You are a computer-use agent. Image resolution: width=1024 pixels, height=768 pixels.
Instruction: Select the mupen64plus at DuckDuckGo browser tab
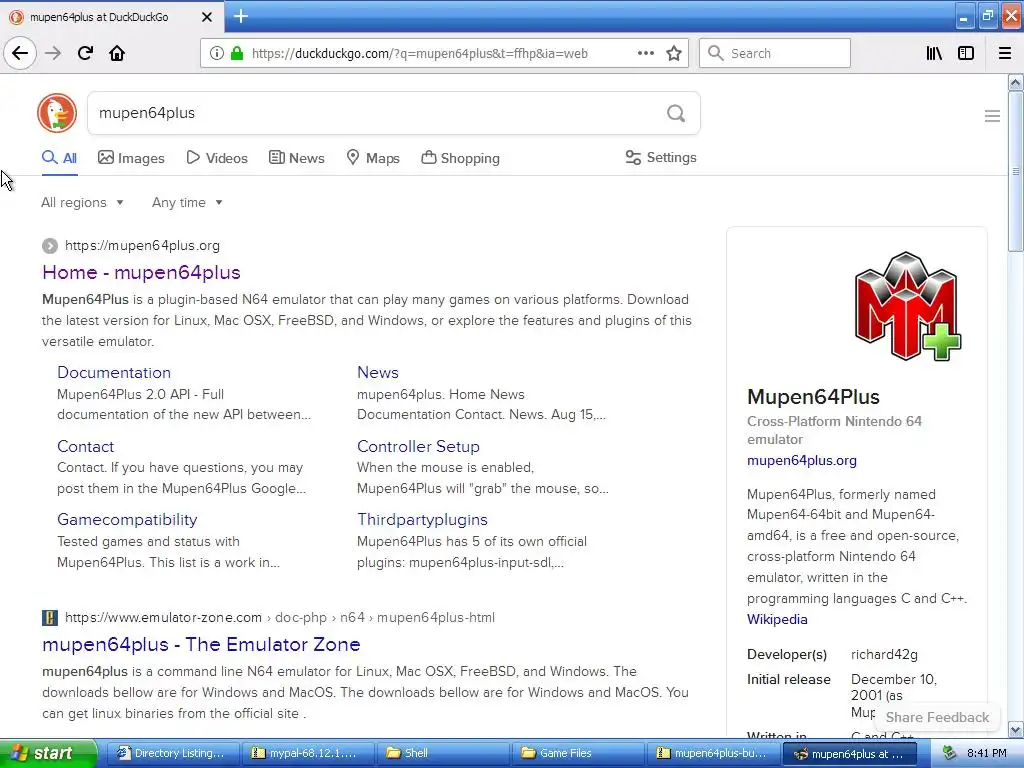coord(112,17)
